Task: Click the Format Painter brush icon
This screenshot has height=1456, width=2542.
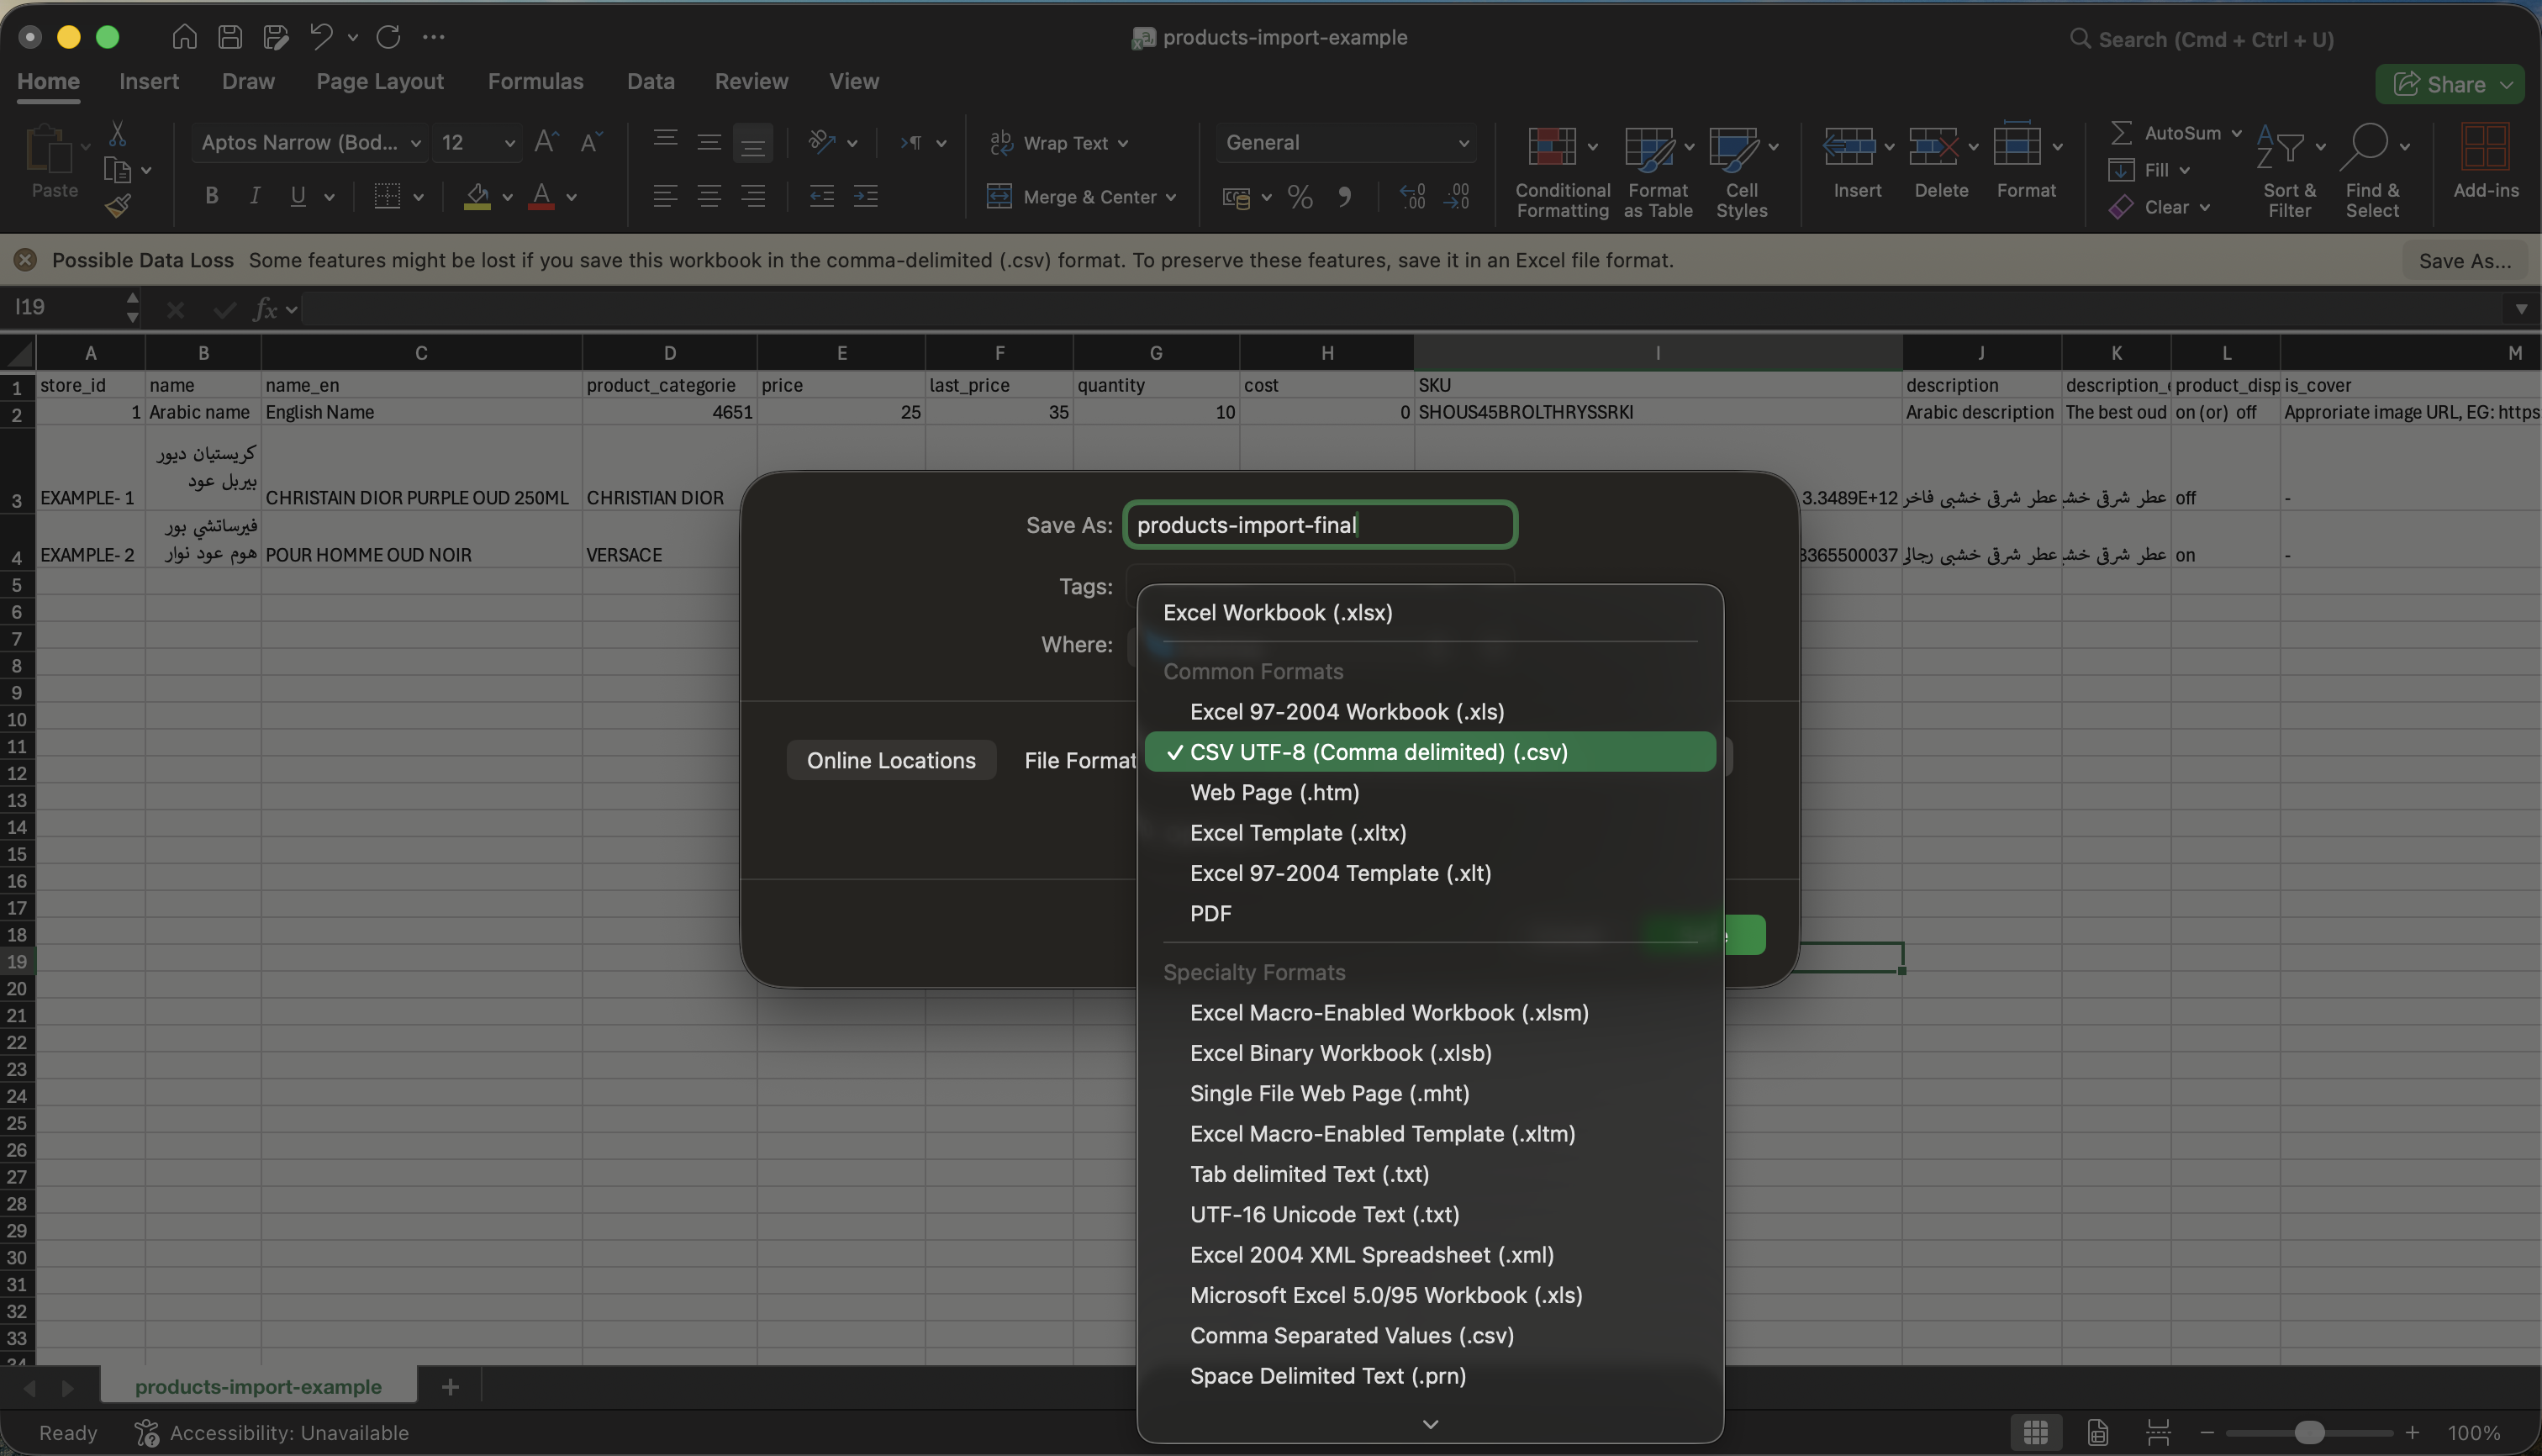Action: [118, 206]
